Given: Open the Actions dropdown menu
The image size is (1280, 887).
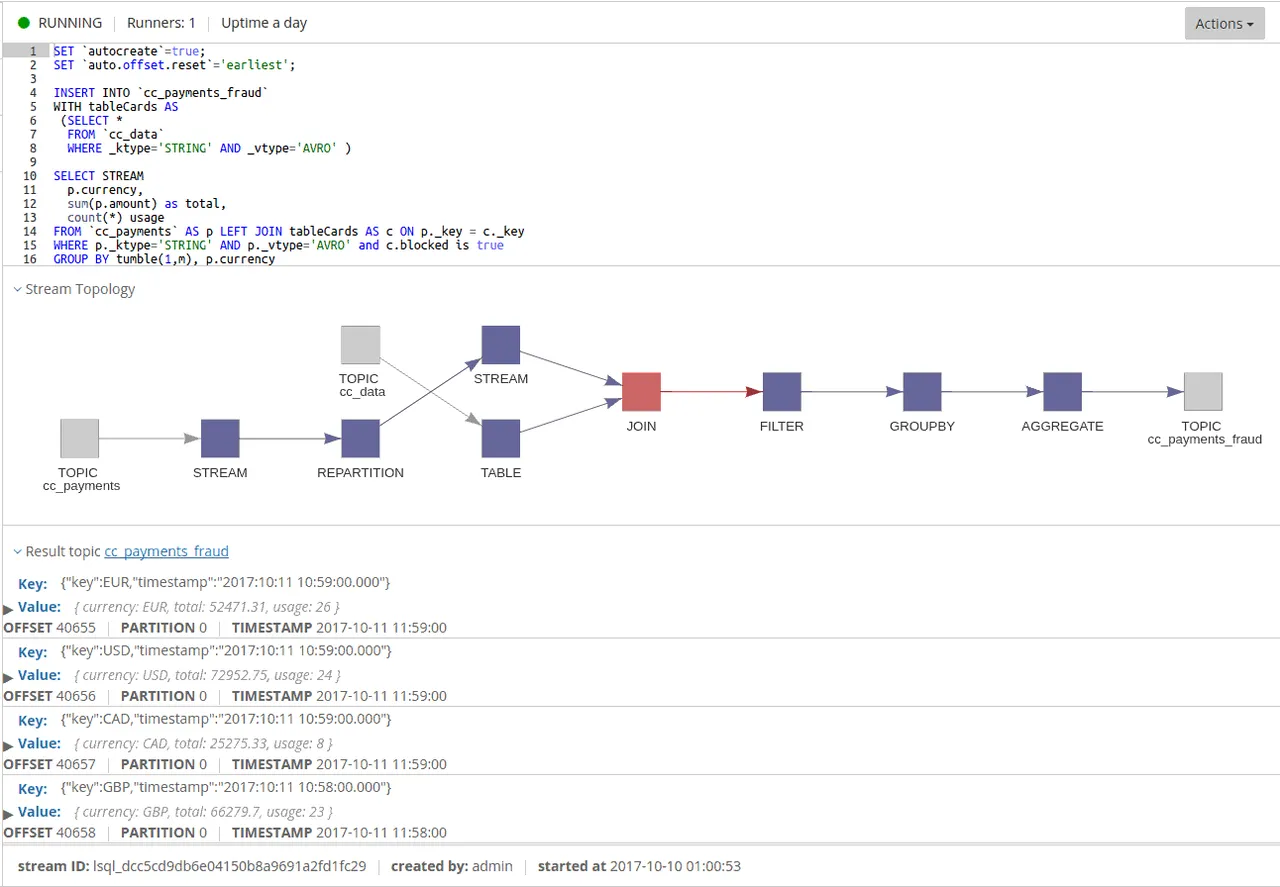Looking at the screenshot, I should click(x=1224, y=22).
